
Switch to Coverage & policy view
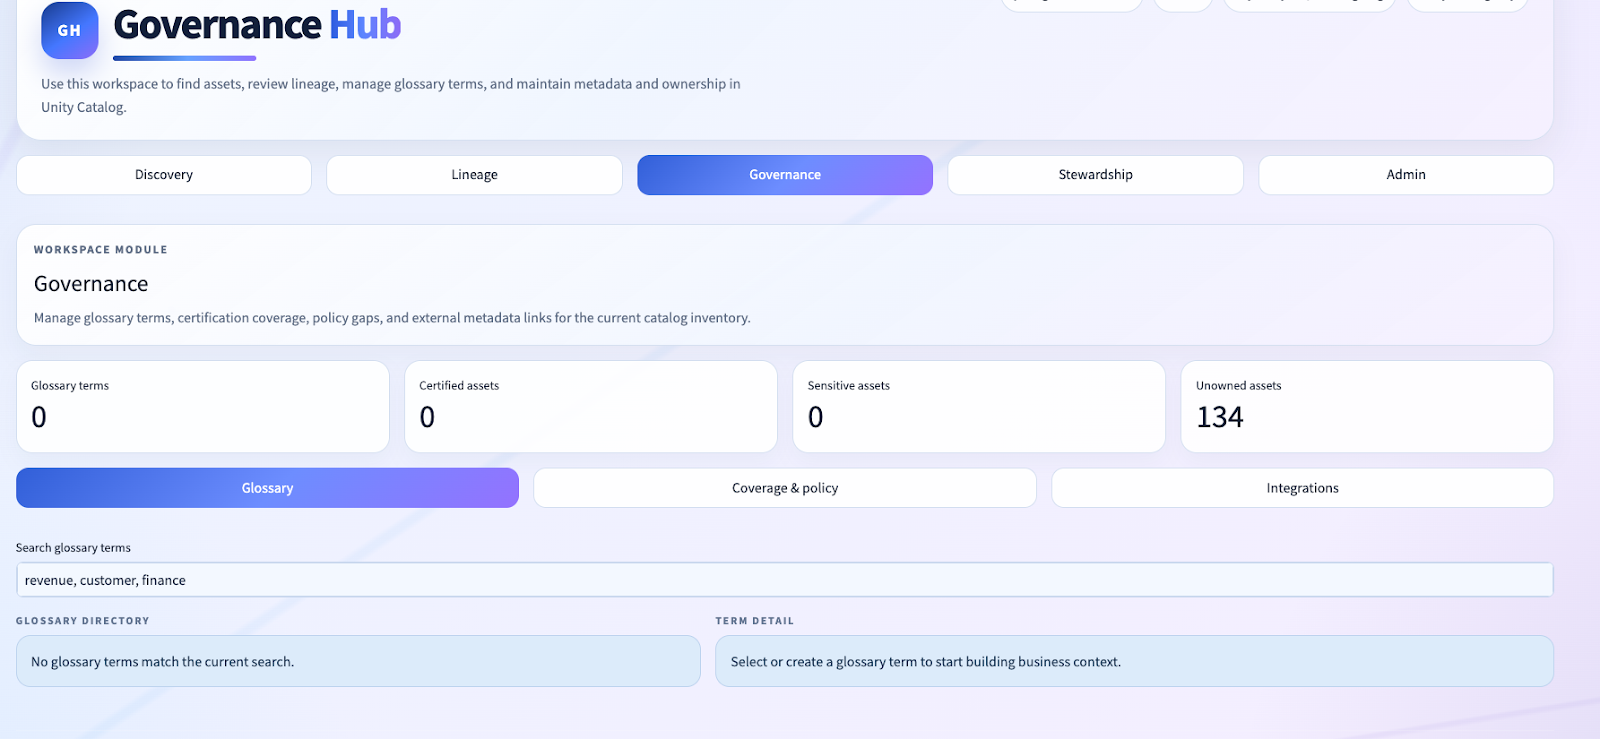(x=785, y=488)
